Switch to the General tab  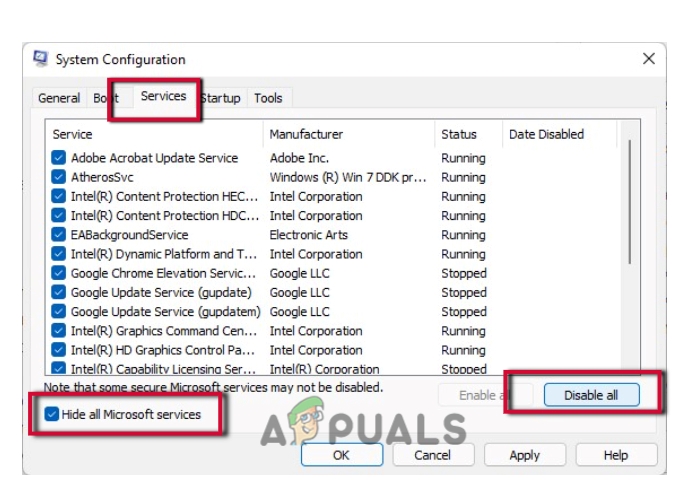(x=59, y=98)
